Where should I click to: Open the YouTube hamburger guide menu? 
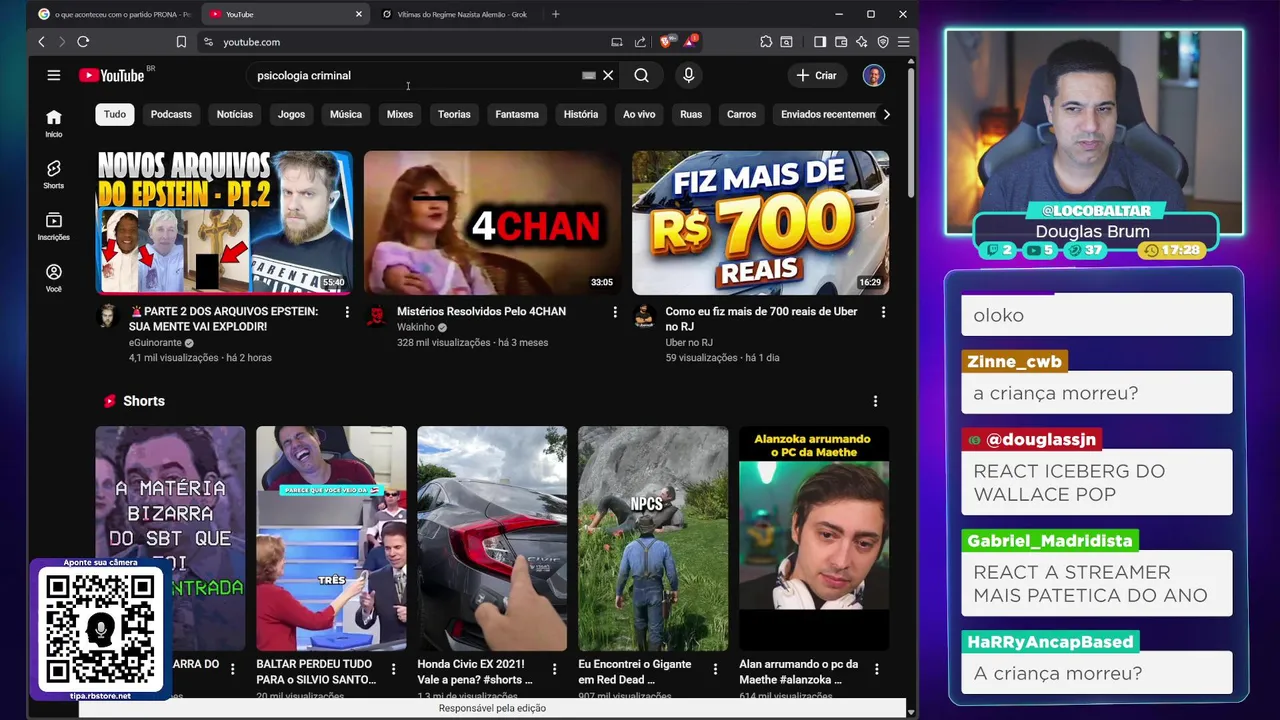(54, 75)
